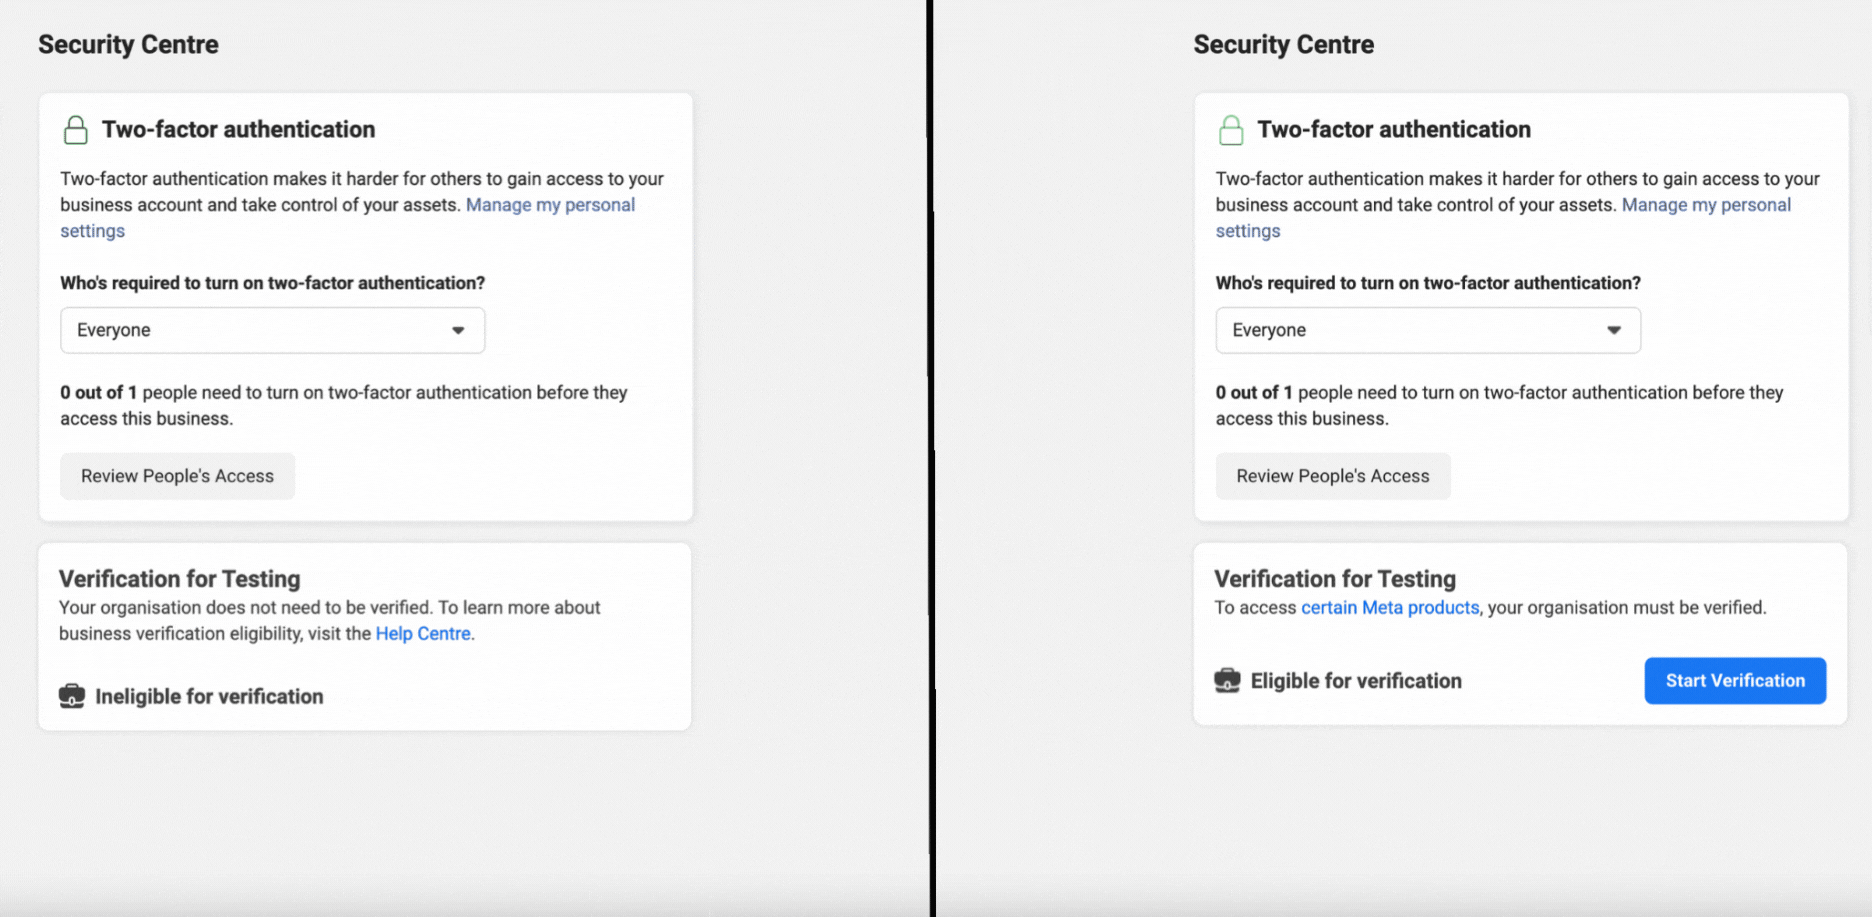Click Review People's Access on the left
This screenshot has height=917, width=1872.
[177, 476]
